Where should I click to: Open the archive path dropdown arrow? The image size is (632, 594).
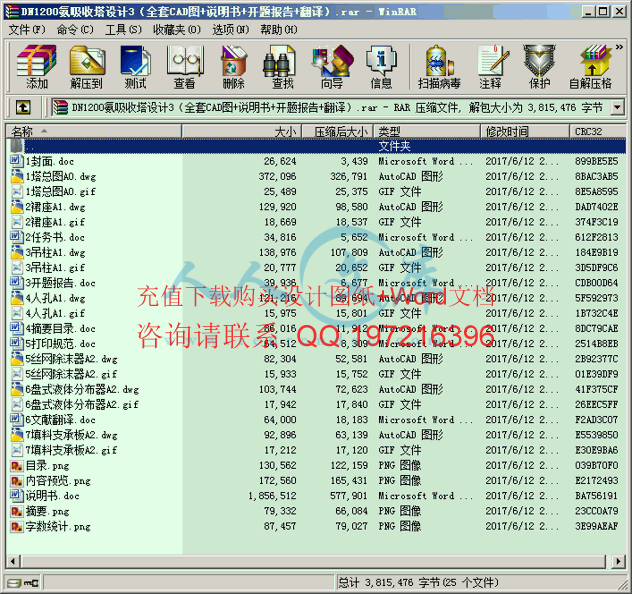click(x=617, y=108)
